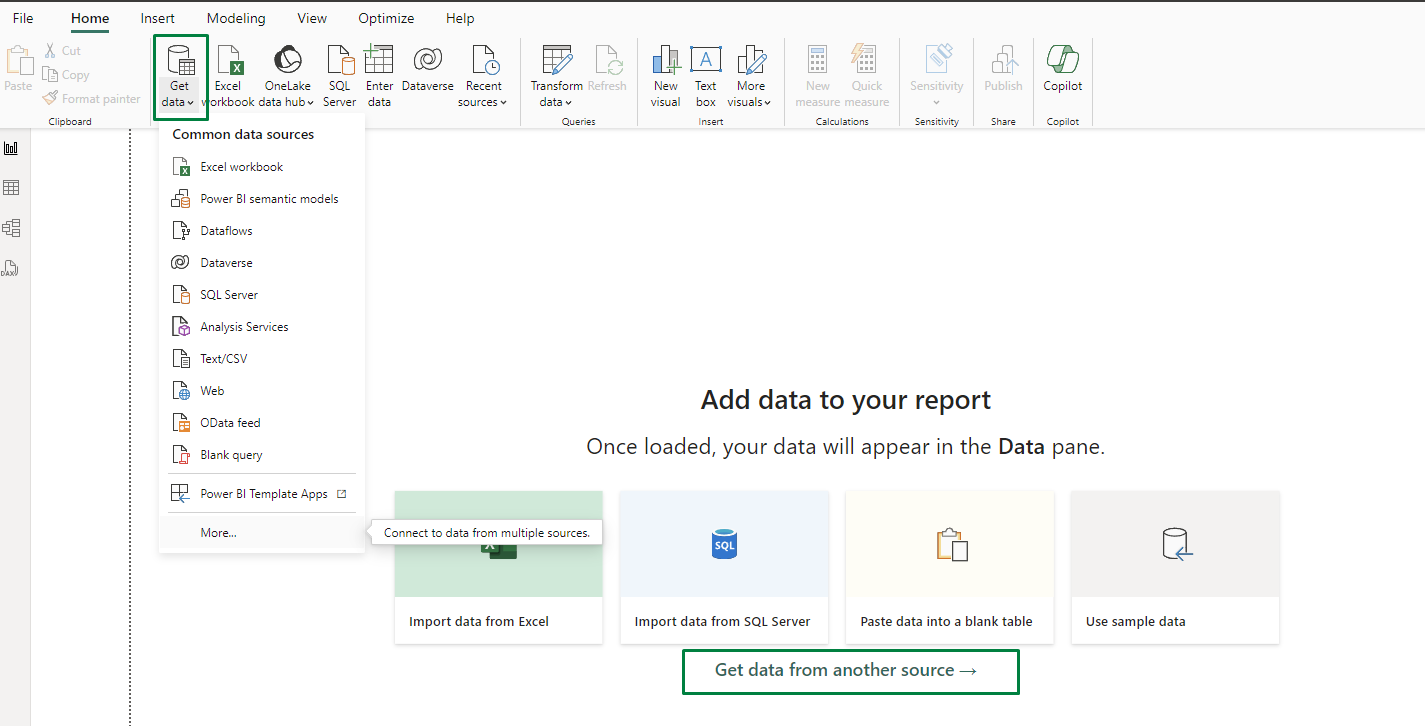
Task: Click the Publish ribbon icon
Action: [1003, 70]
